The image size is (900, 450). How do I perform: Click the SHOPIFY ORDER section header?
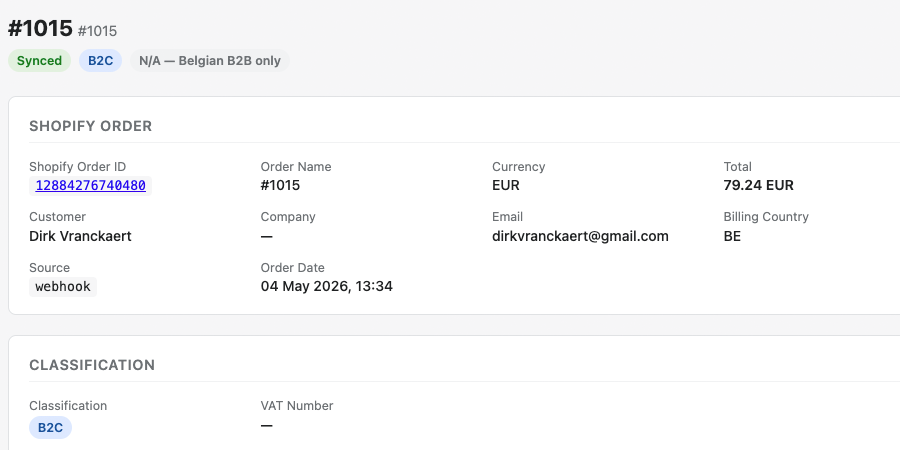91,126
